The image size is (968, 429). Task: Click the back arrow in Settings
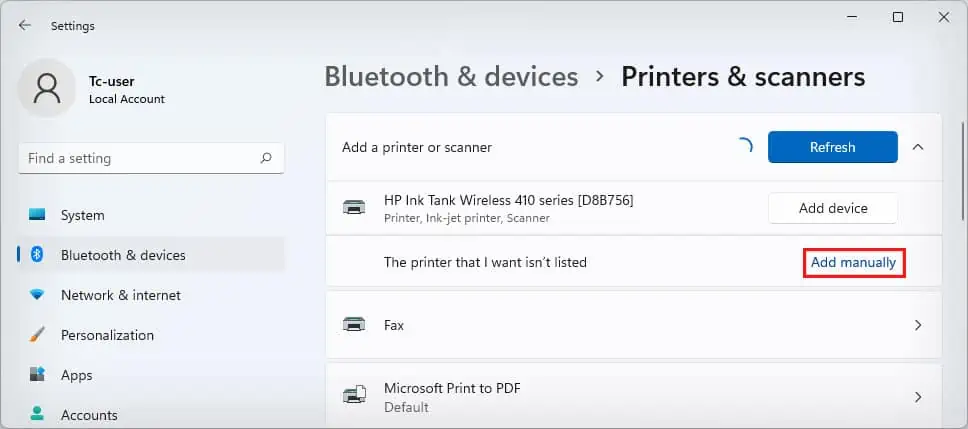click(24, 26)
